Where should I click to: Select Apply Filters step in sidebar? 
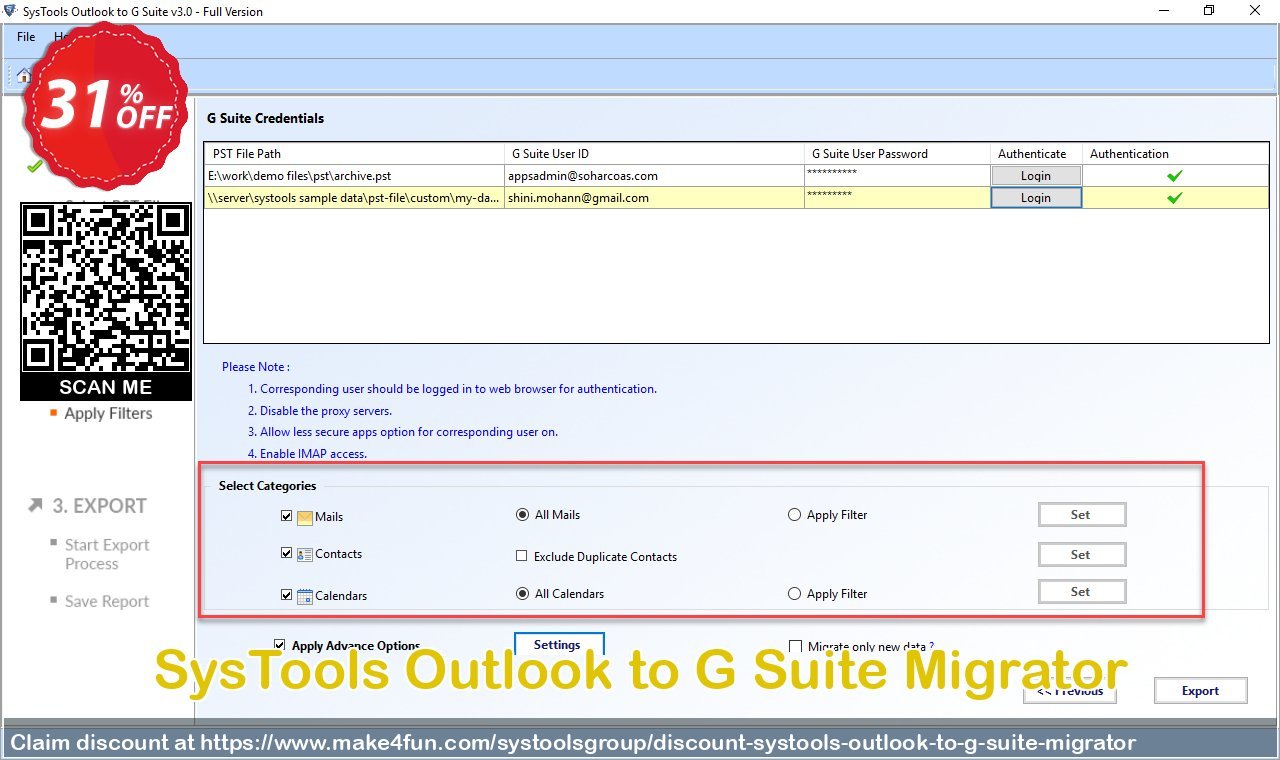108,414
